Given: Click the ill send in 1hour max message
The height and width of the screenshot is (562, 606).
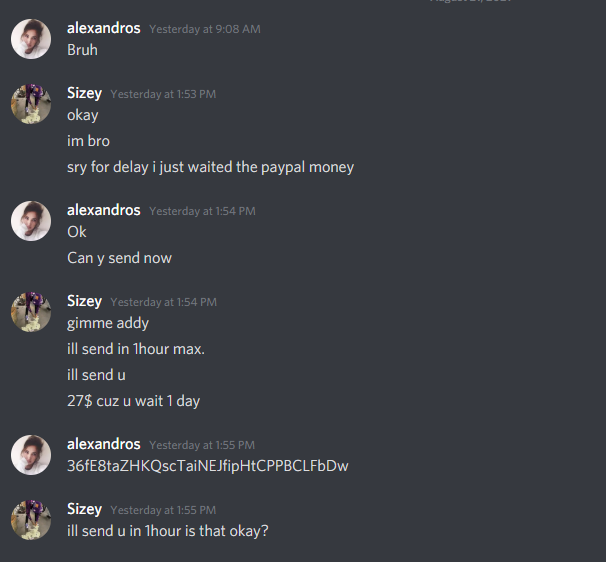Looking at the screenshot, I should [x=136, y=349].
